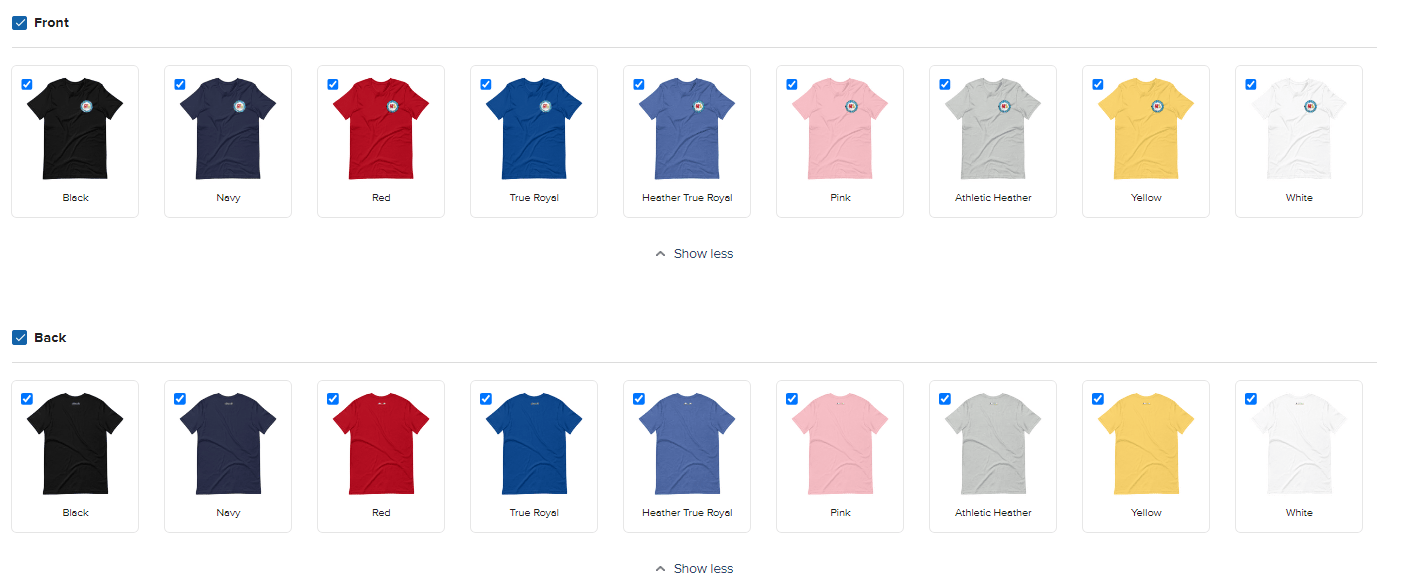Collapse Back mockups with Show less

pyautogui.click(x=694, y=569)
